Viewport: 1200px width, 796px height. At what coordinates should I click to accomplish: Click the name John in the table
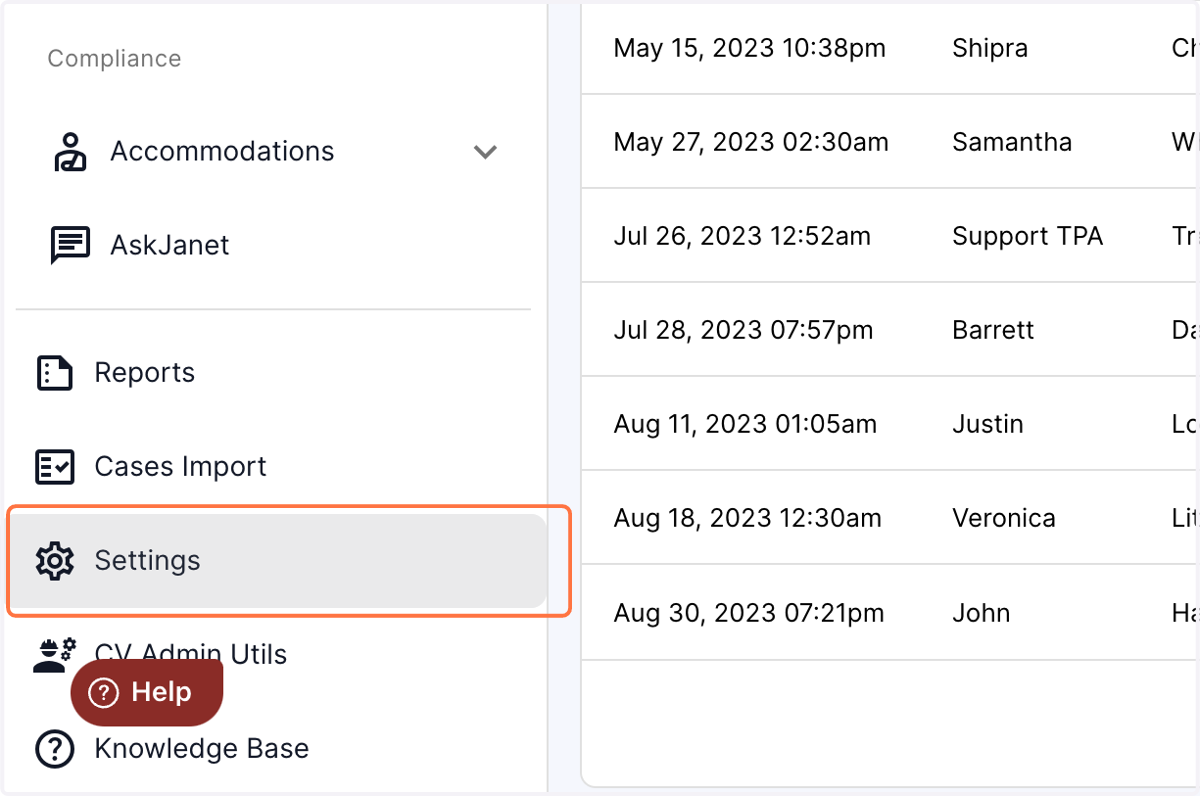981,612
